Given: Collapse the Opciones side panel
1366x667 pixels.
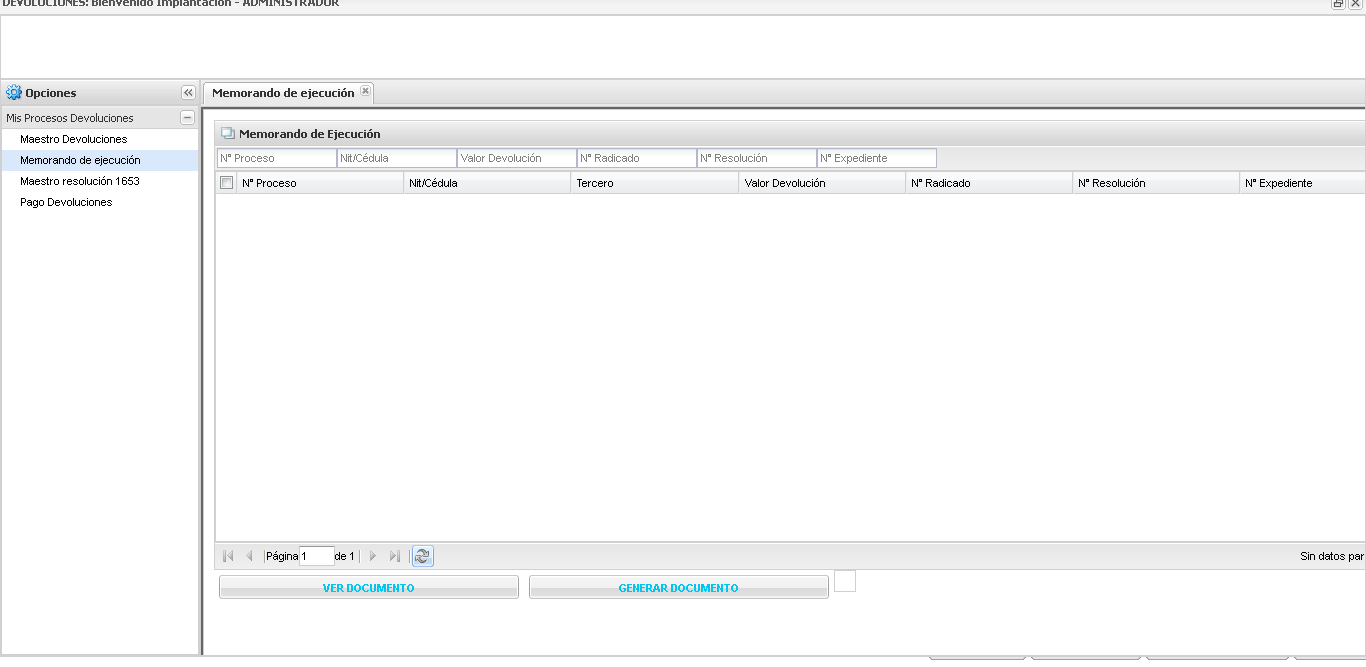Looking at the screenshot, I should pos(188,93).
